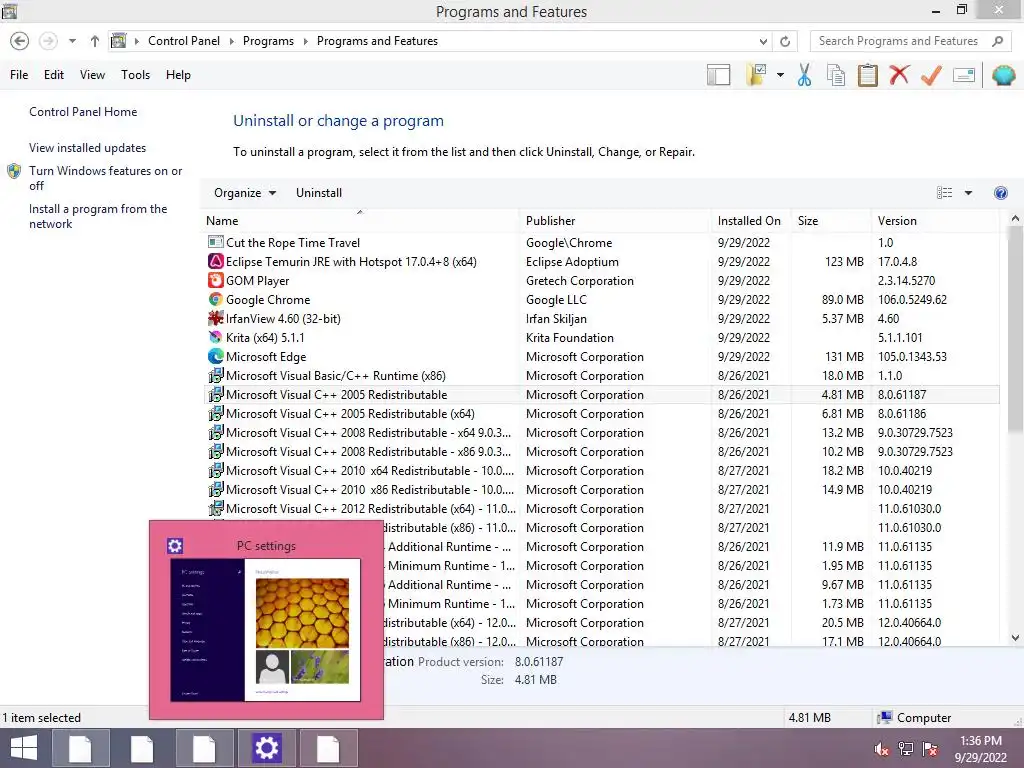Screen dimensions: 1024x768
Task: Select the Microsoft Edge program icon
Action: pos(216,356)
